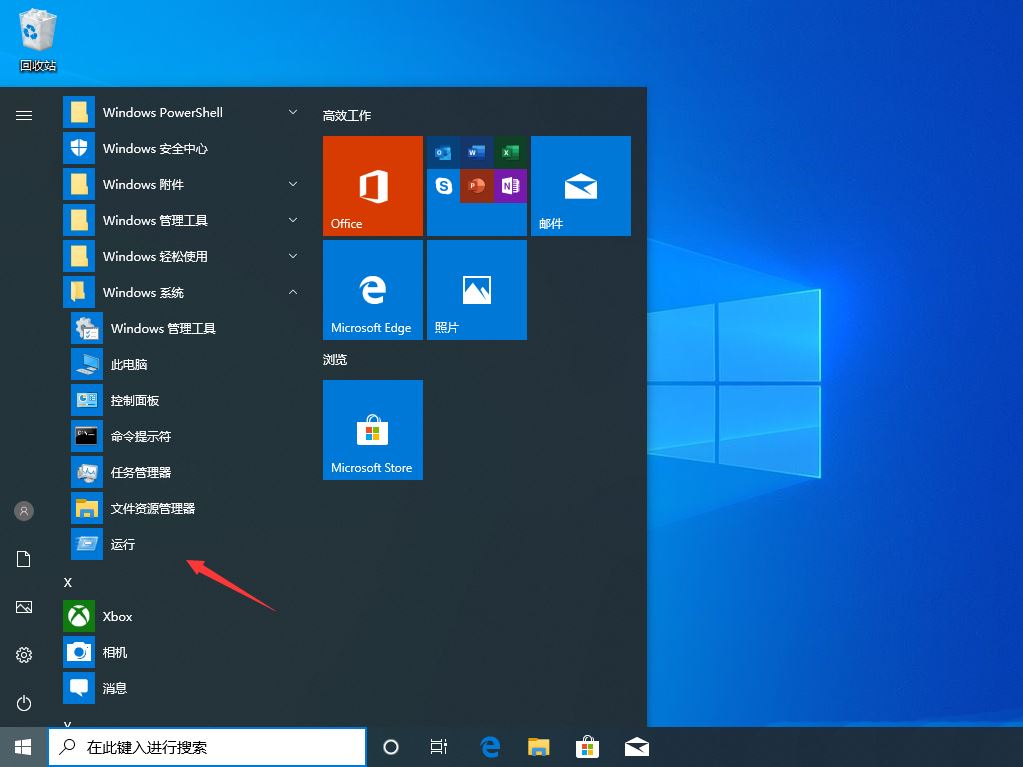Click the 邮件 (Mail) tile

[580, 185]
